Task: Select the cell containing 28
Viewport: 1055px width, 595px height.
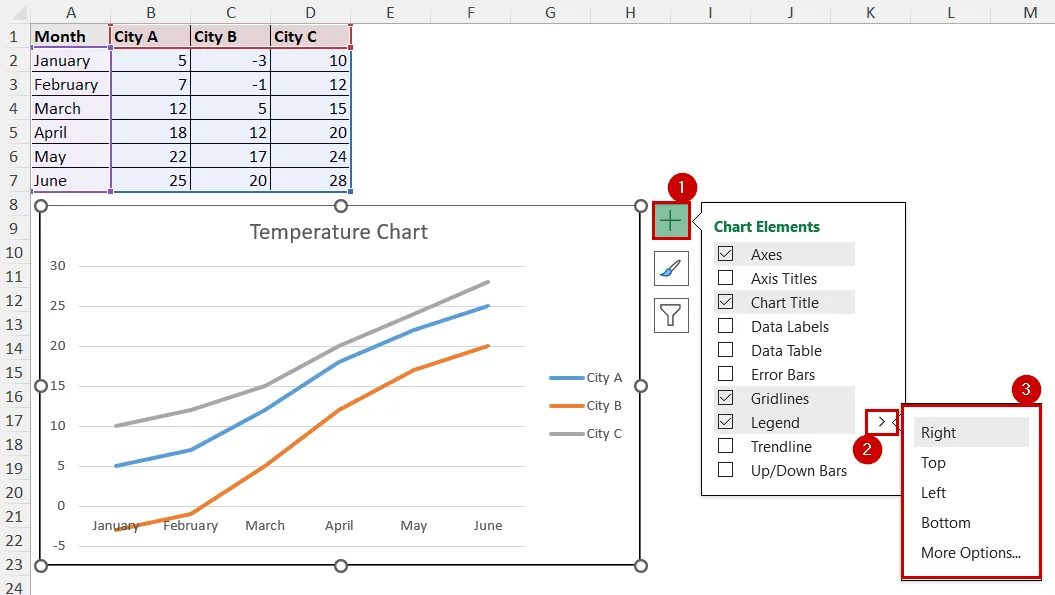Action: 310,180
